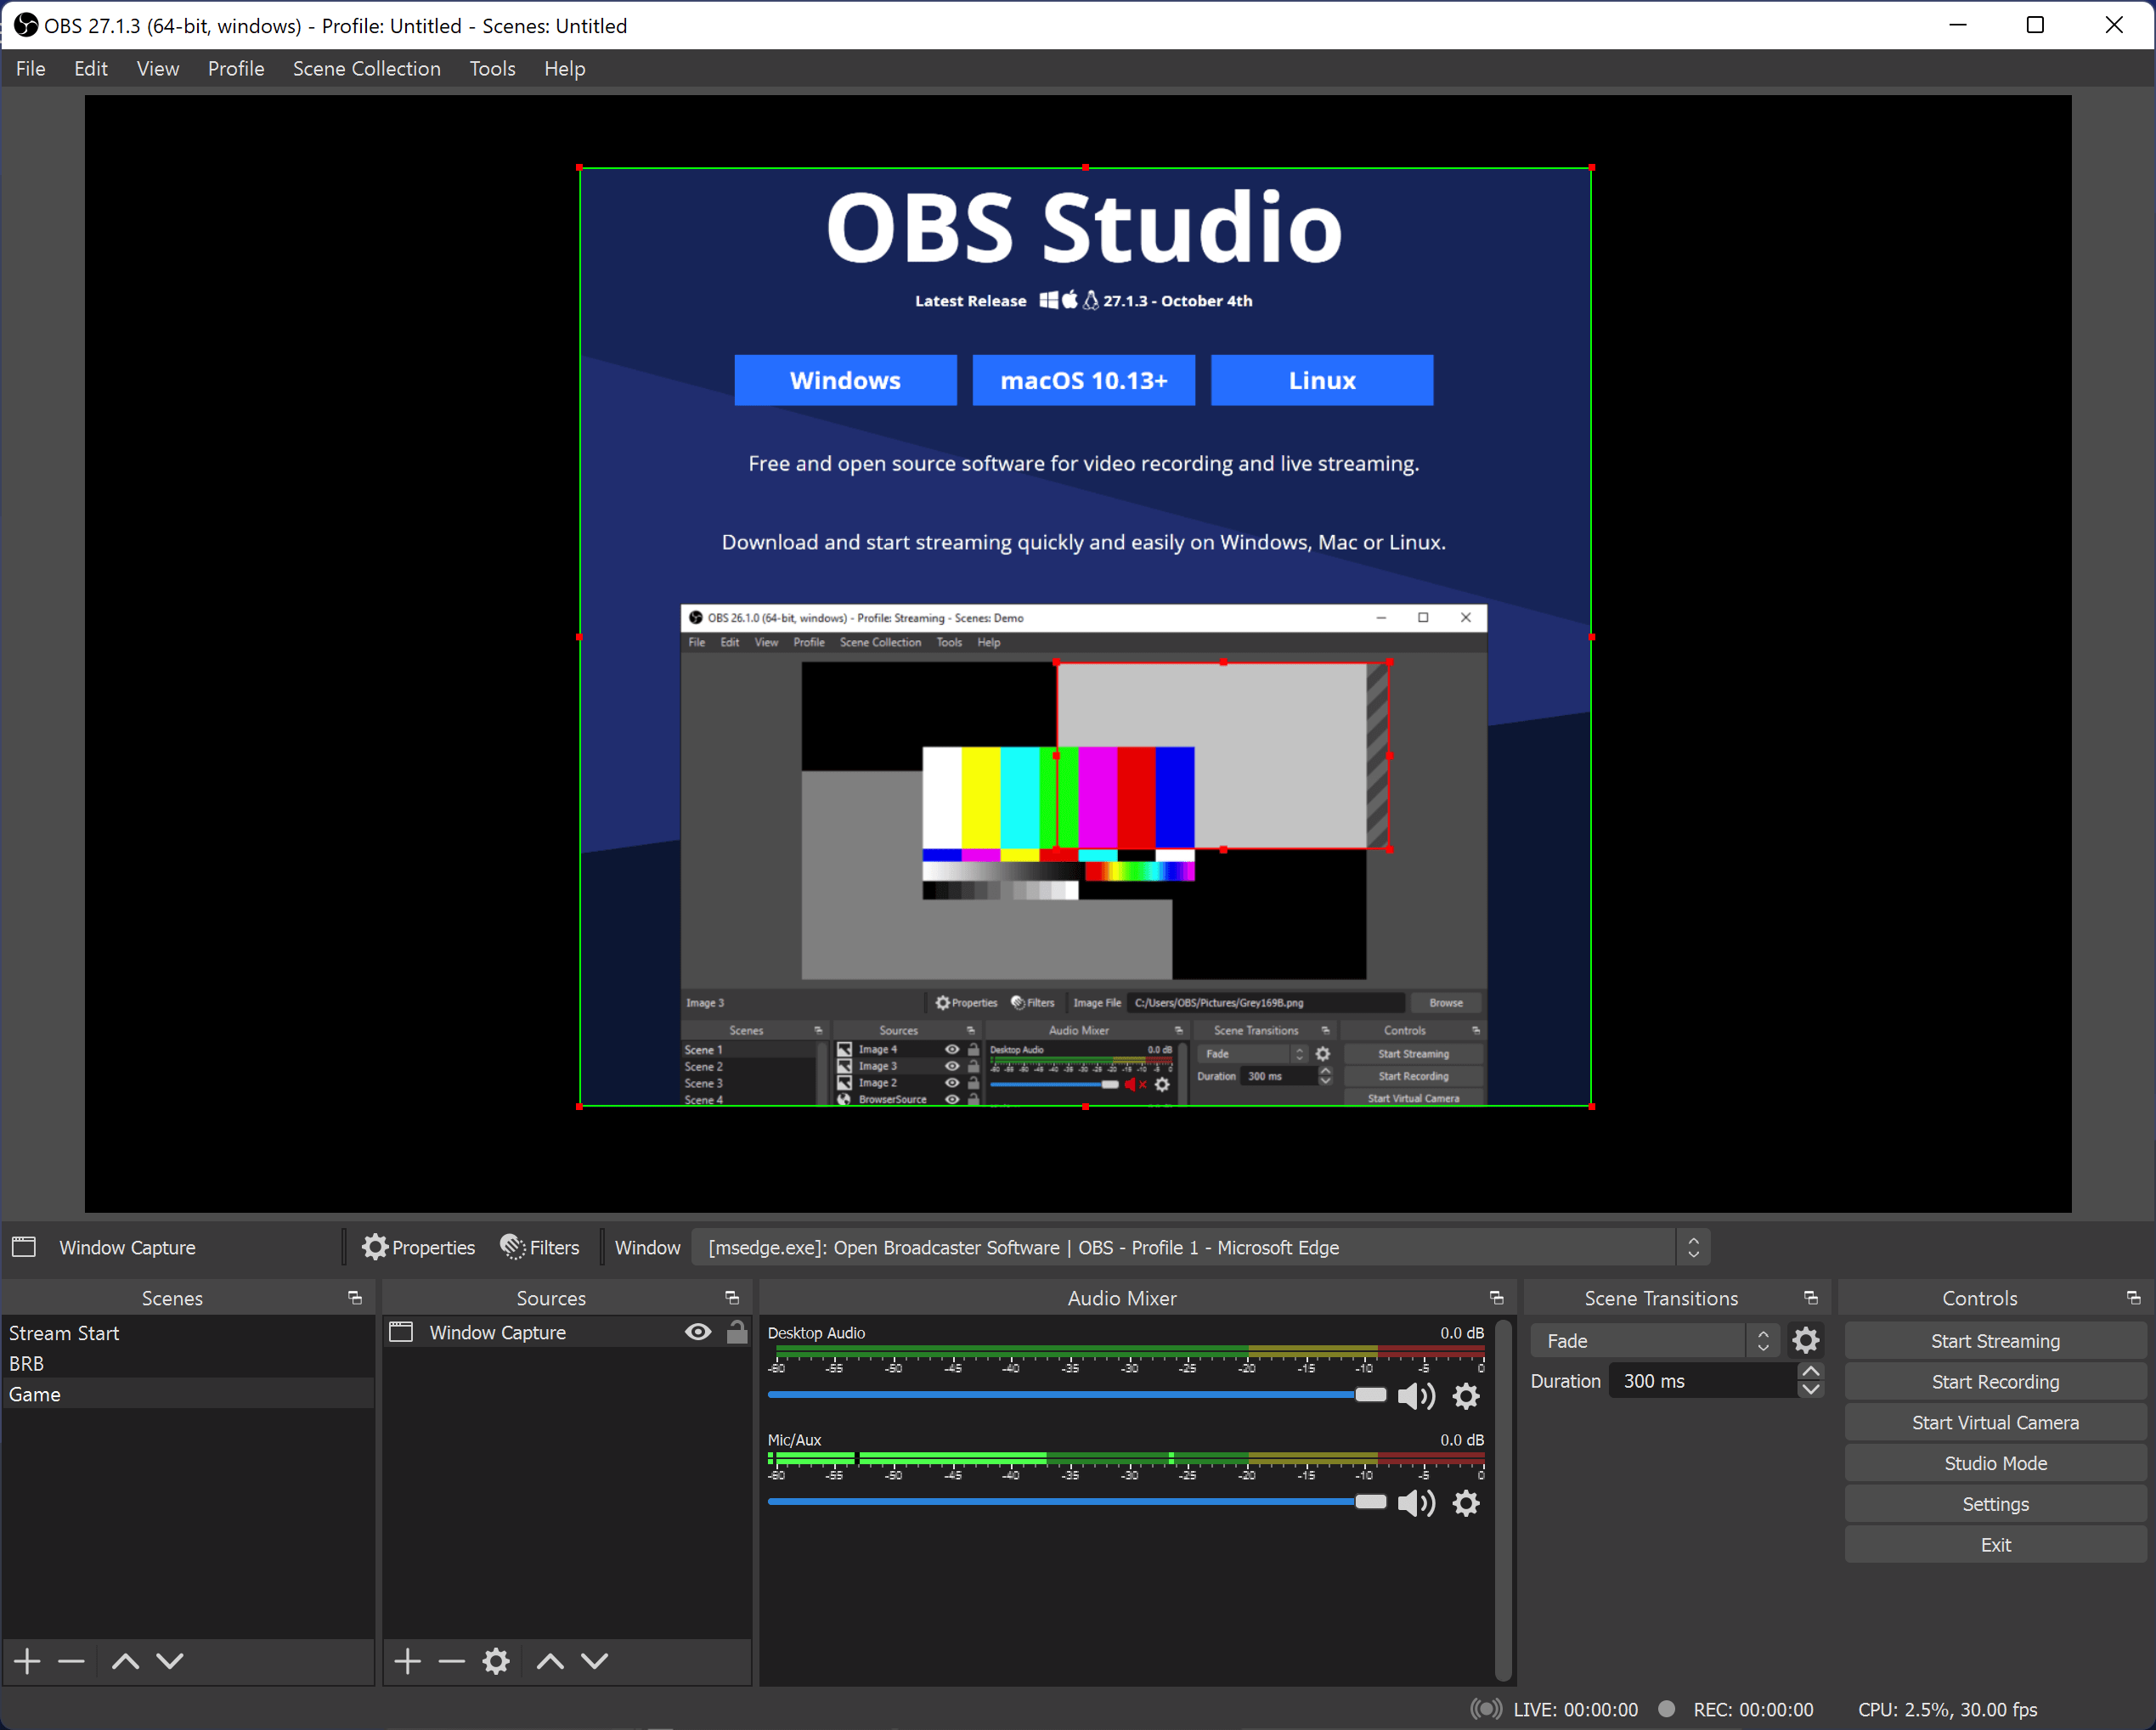Image resolution: width=2156 pixels, height=1730 pixels.
Task: Open the Scene Collection menu
Action: pos(366,68)
